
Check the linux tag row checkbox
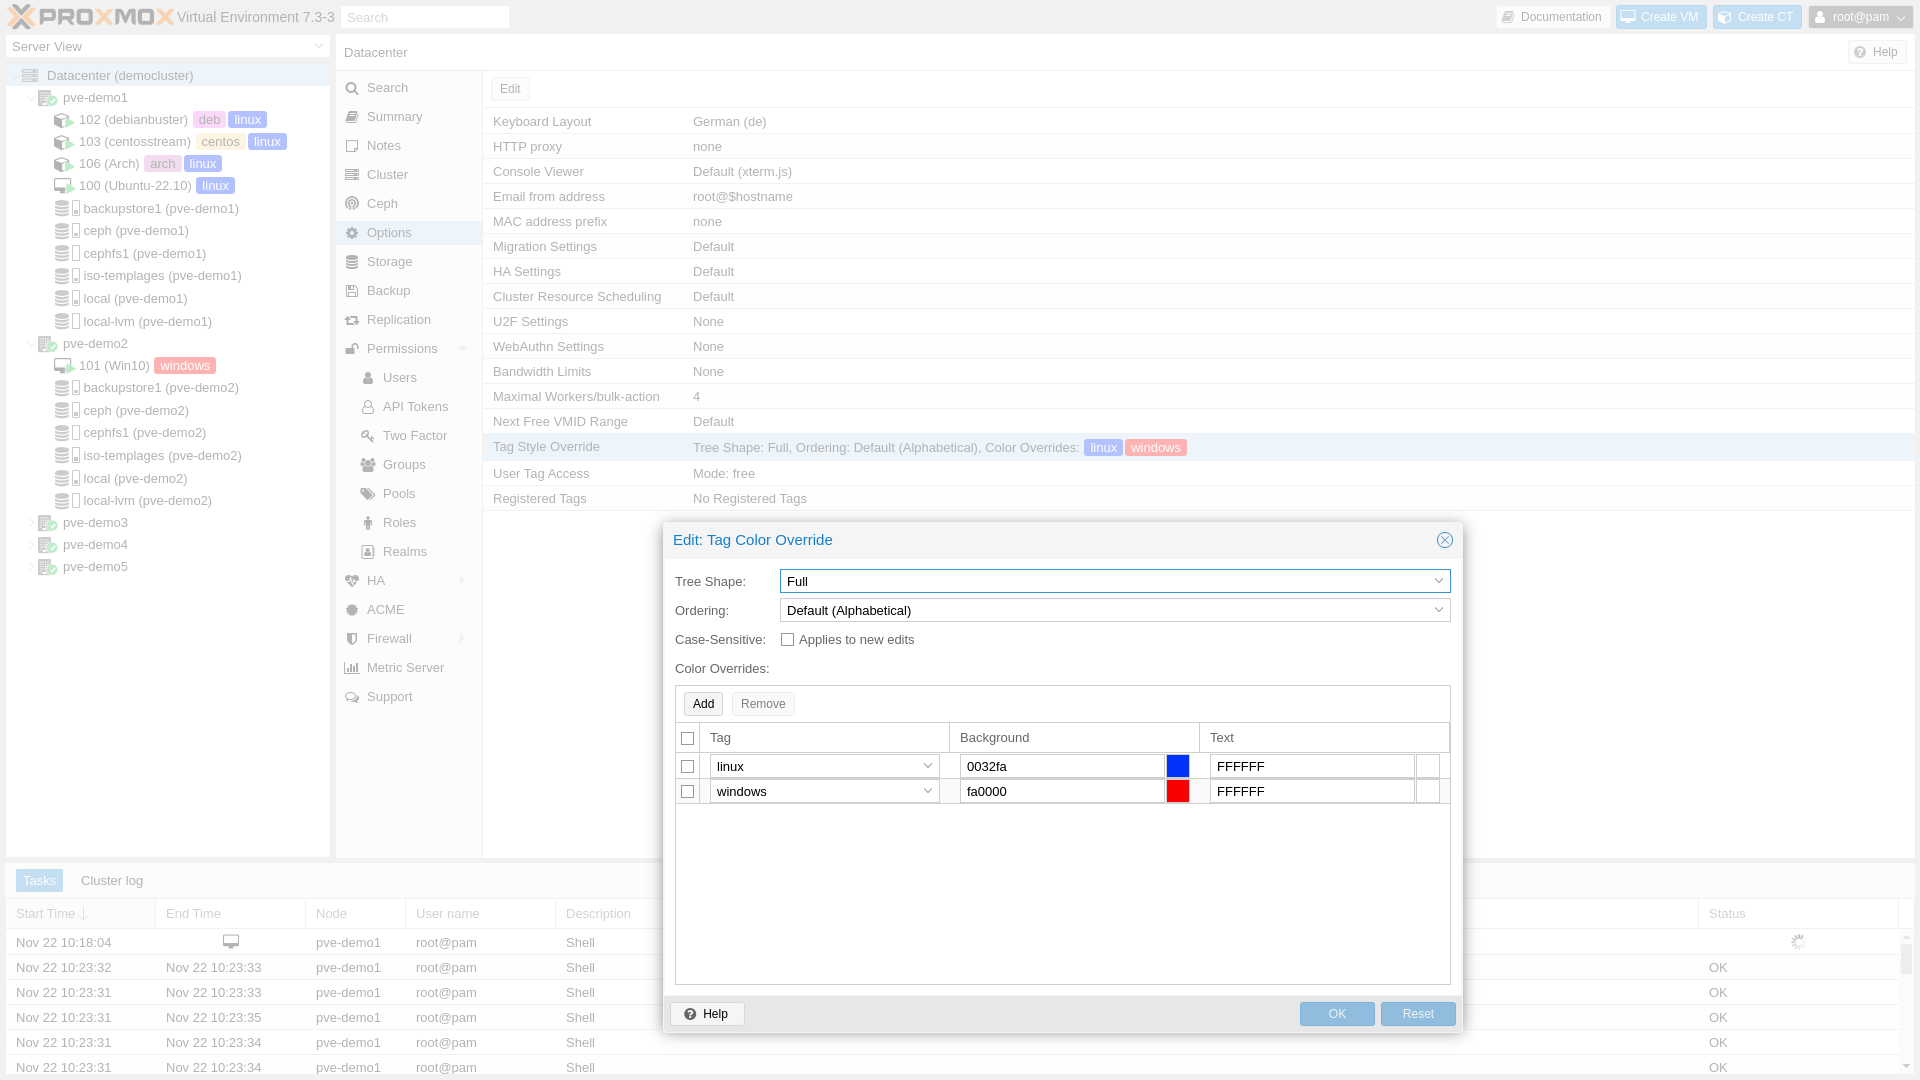click(687, 767)
